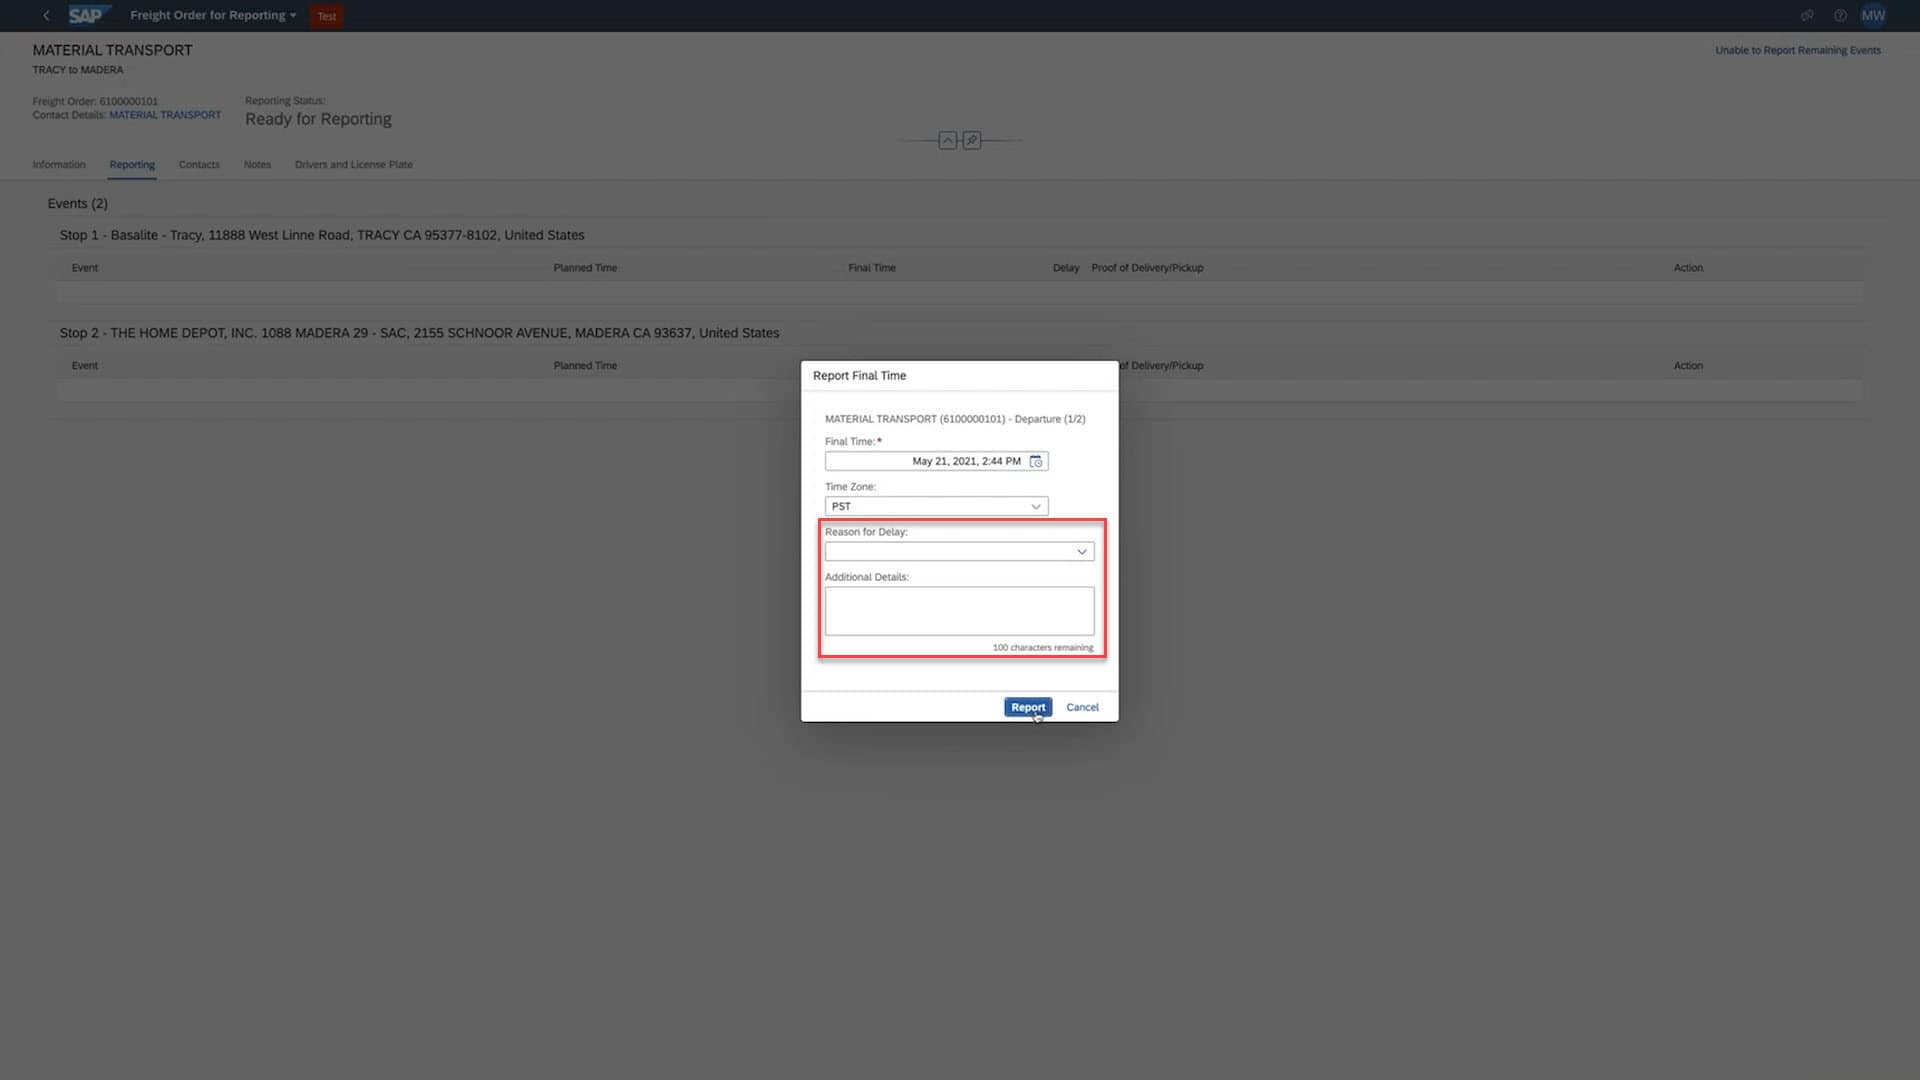Click the Report Final Time dialog title

[x=859, y=376]
